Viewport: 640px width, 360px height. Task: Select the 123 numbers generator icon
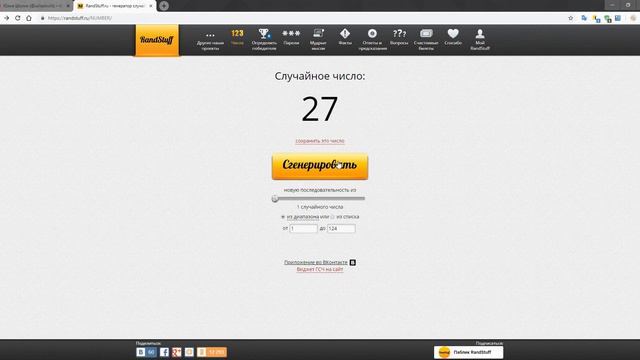[237, 33]
